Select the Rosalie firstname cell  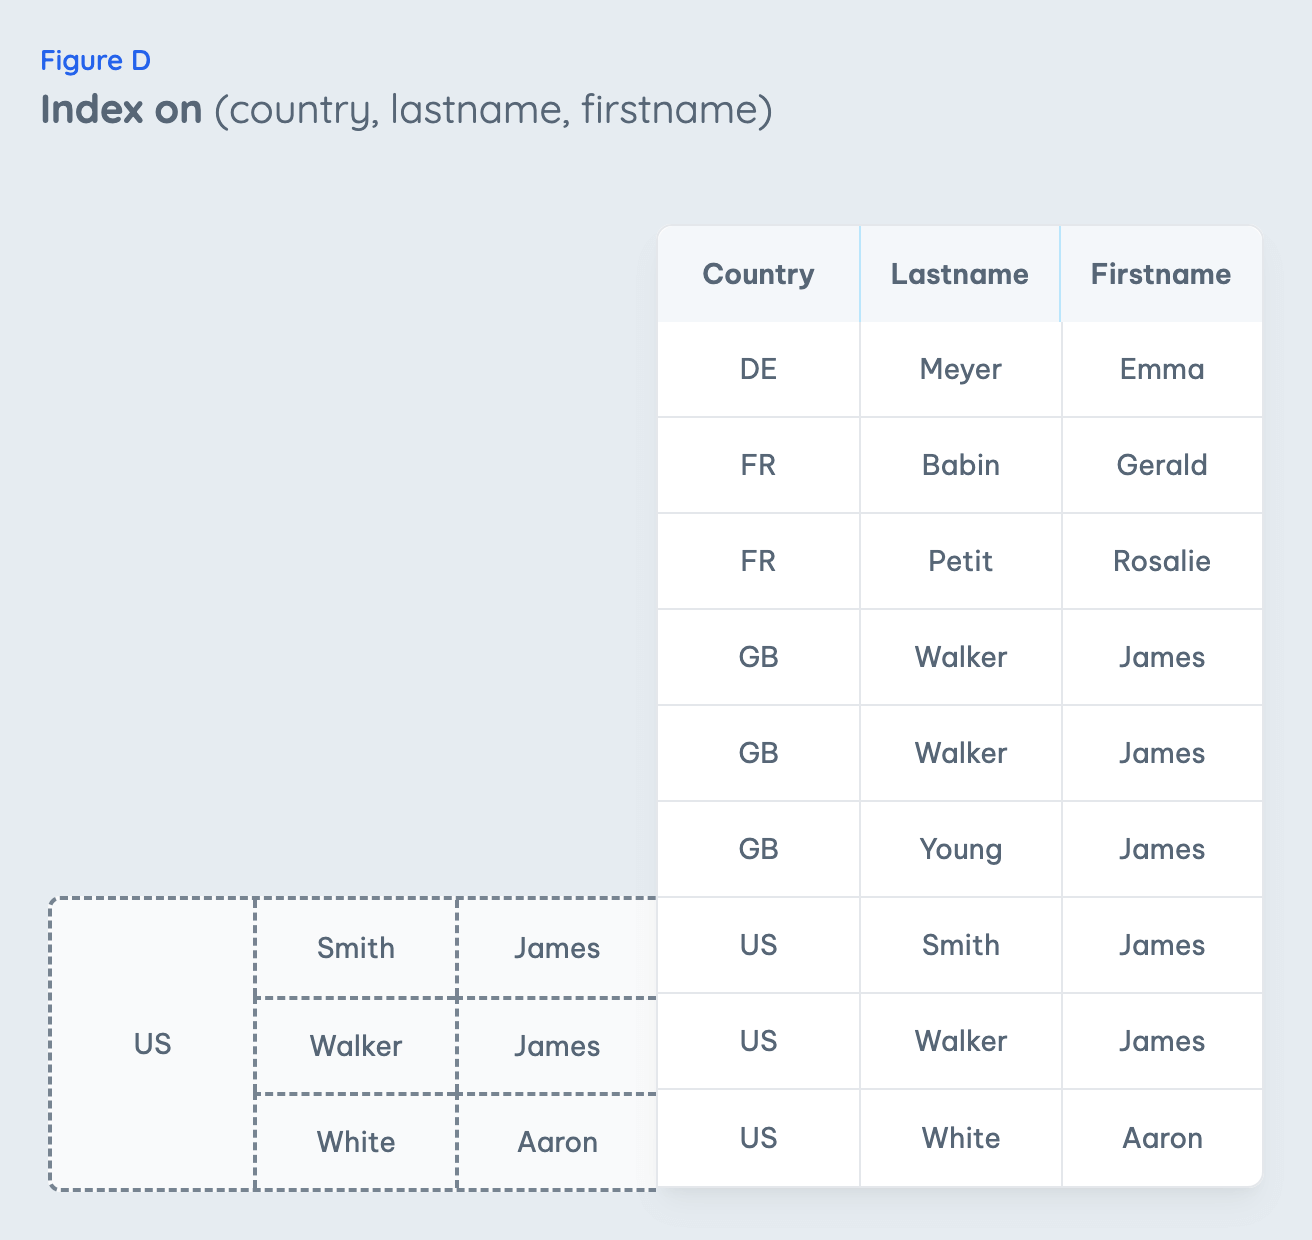1161,561
